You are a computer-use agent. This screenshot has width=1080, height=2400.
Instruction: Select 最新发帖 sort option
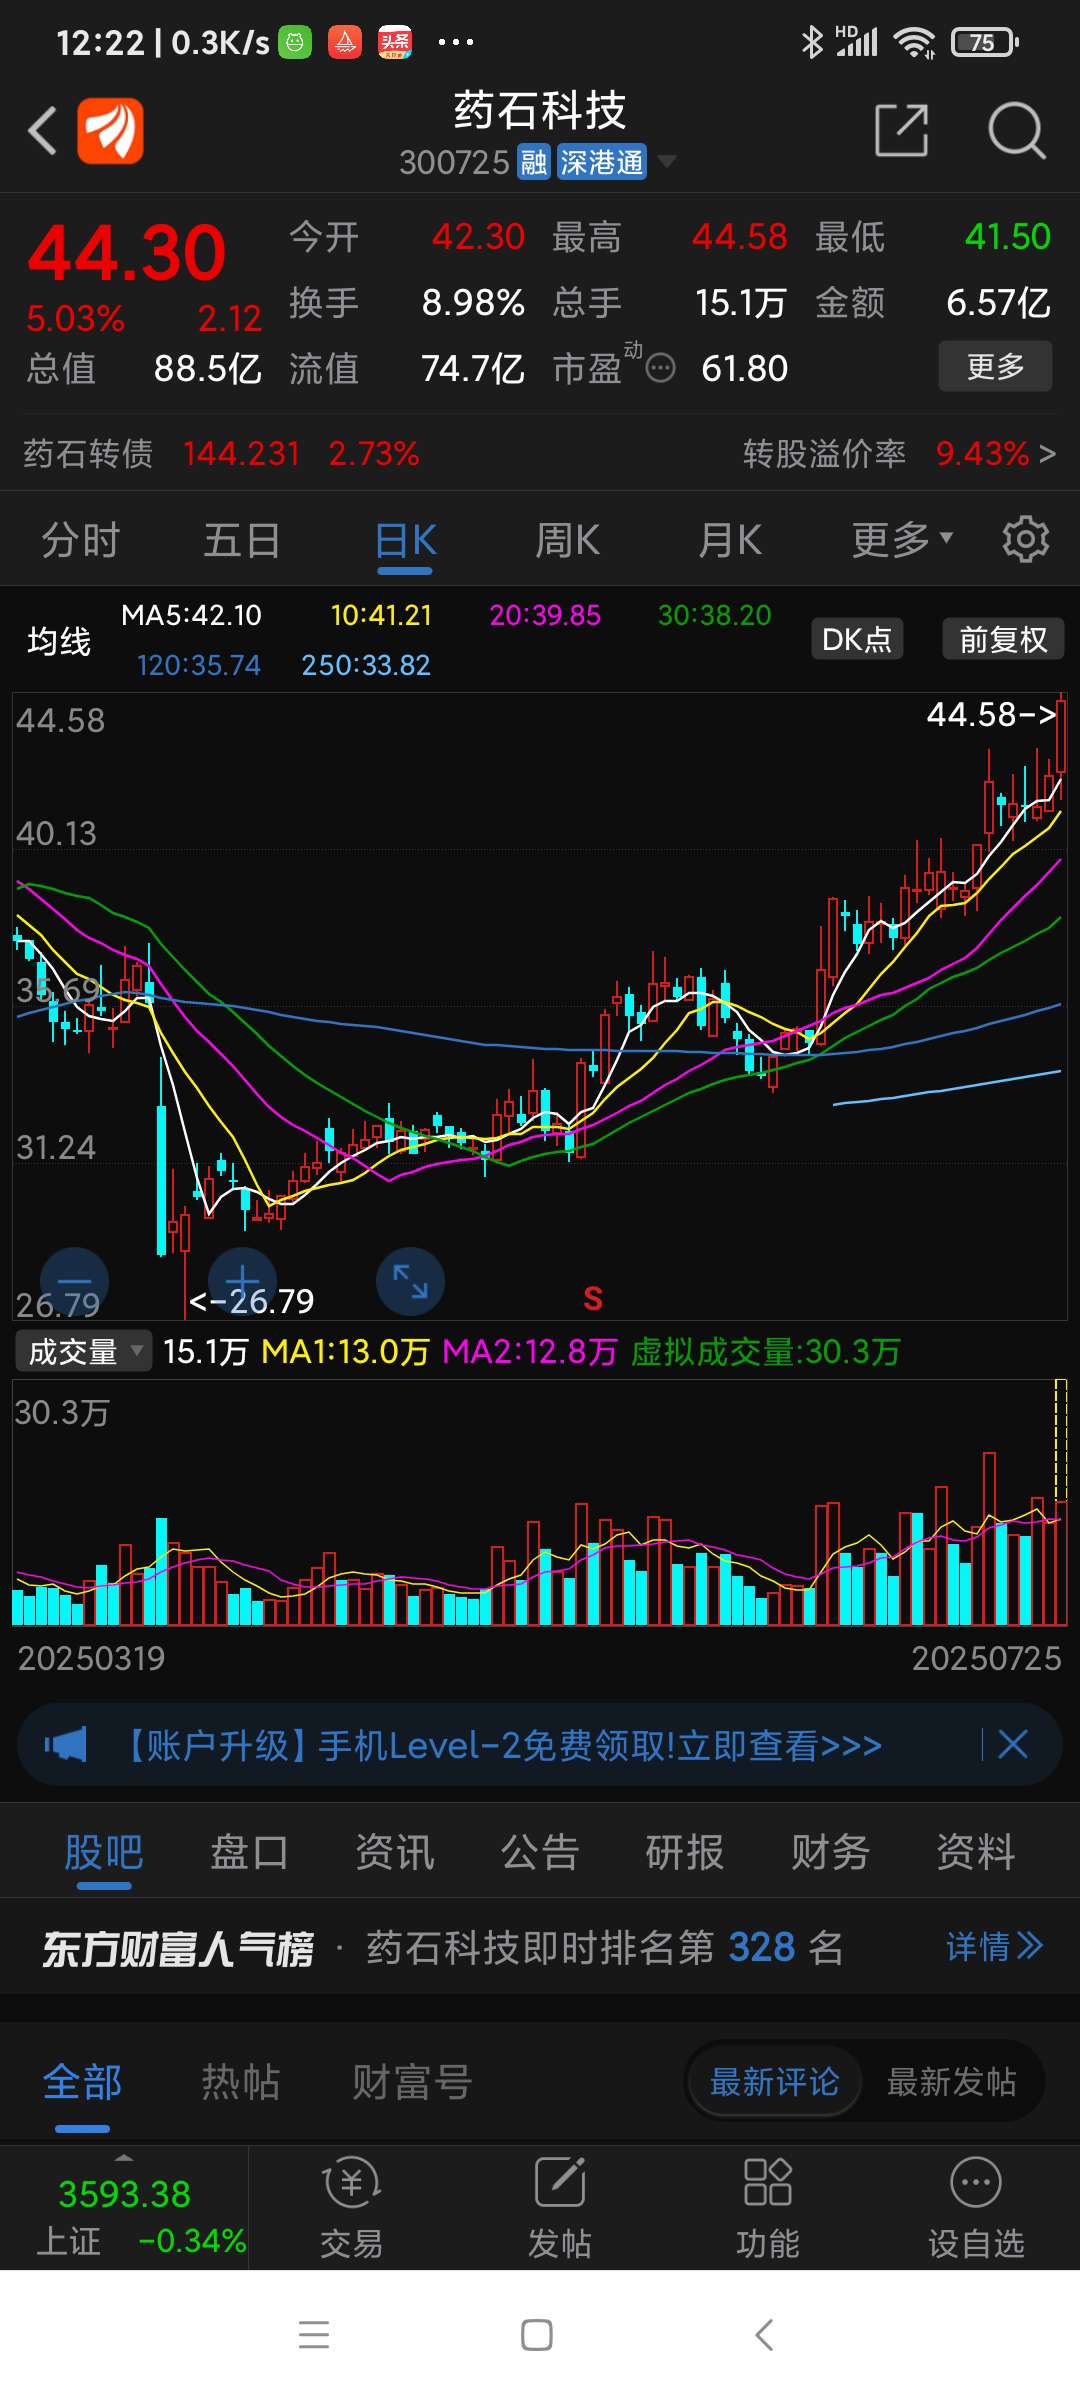pos(952,2082)
